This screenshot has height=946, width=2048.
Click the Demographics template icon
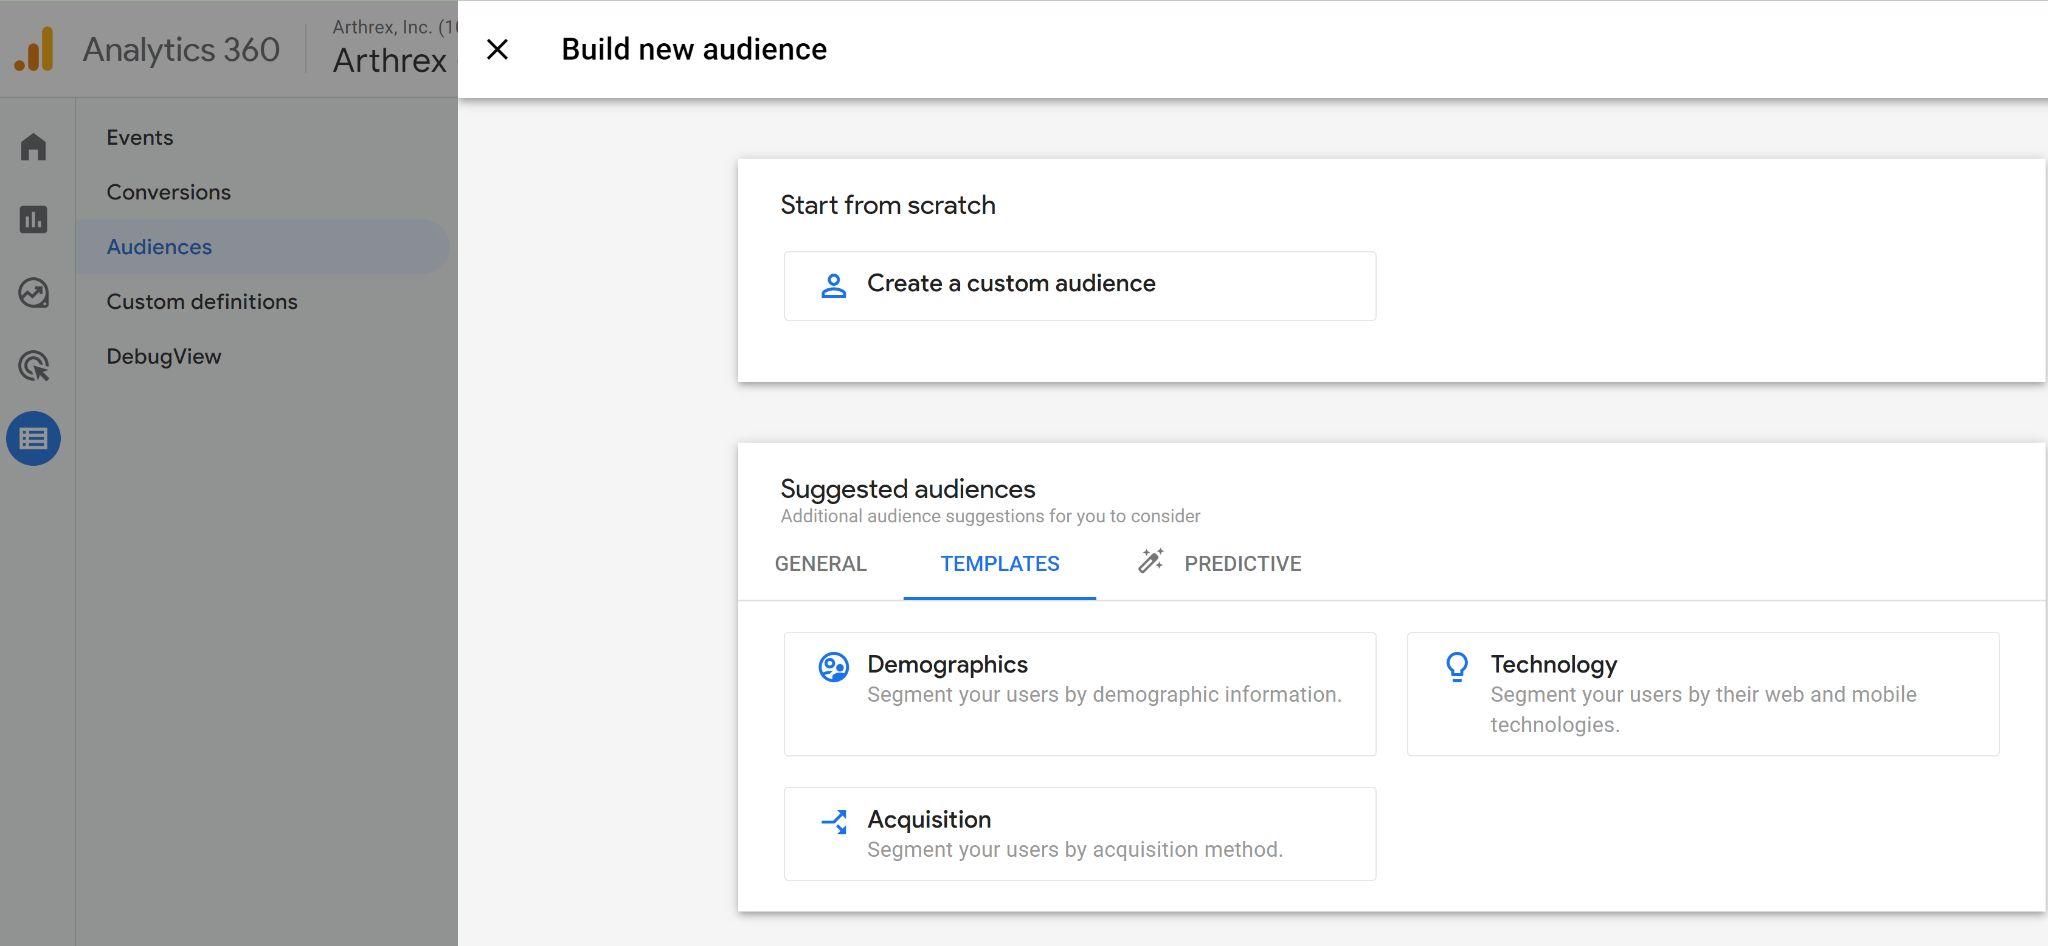[x=833, y=667]
